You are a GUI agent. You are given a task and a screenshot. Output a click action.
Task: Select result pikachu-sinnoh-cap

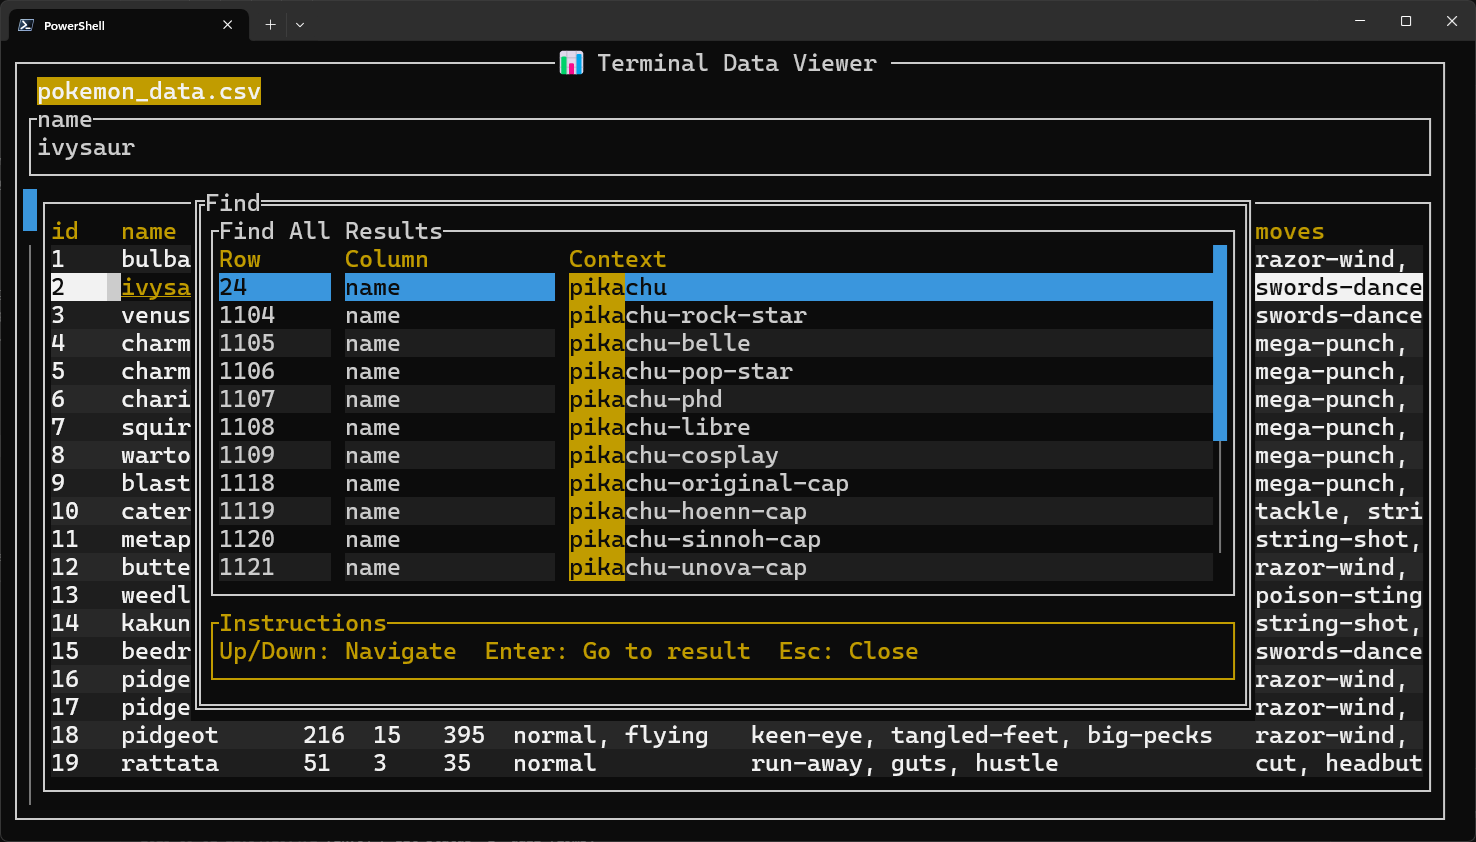point(716,539)
